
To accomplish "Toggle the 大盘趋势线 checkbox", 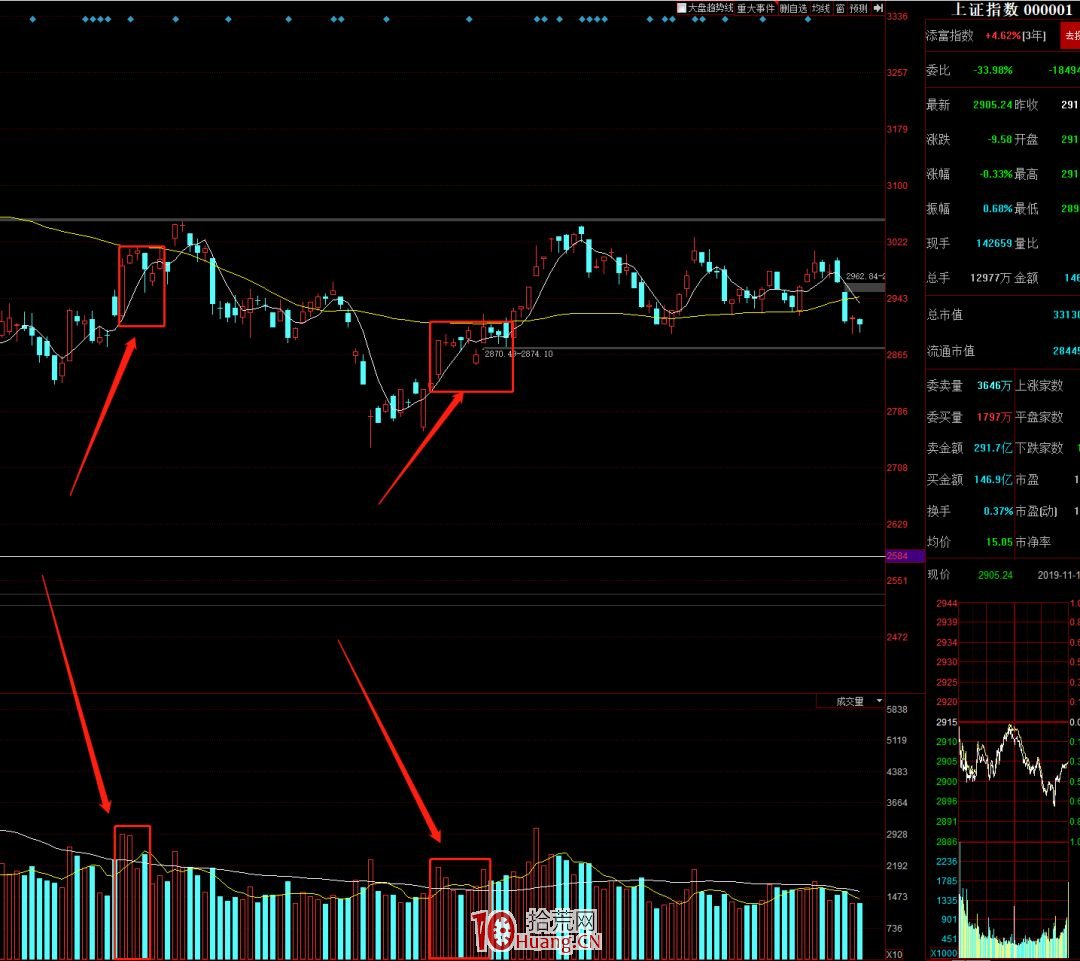I will [x=682, y=8].
